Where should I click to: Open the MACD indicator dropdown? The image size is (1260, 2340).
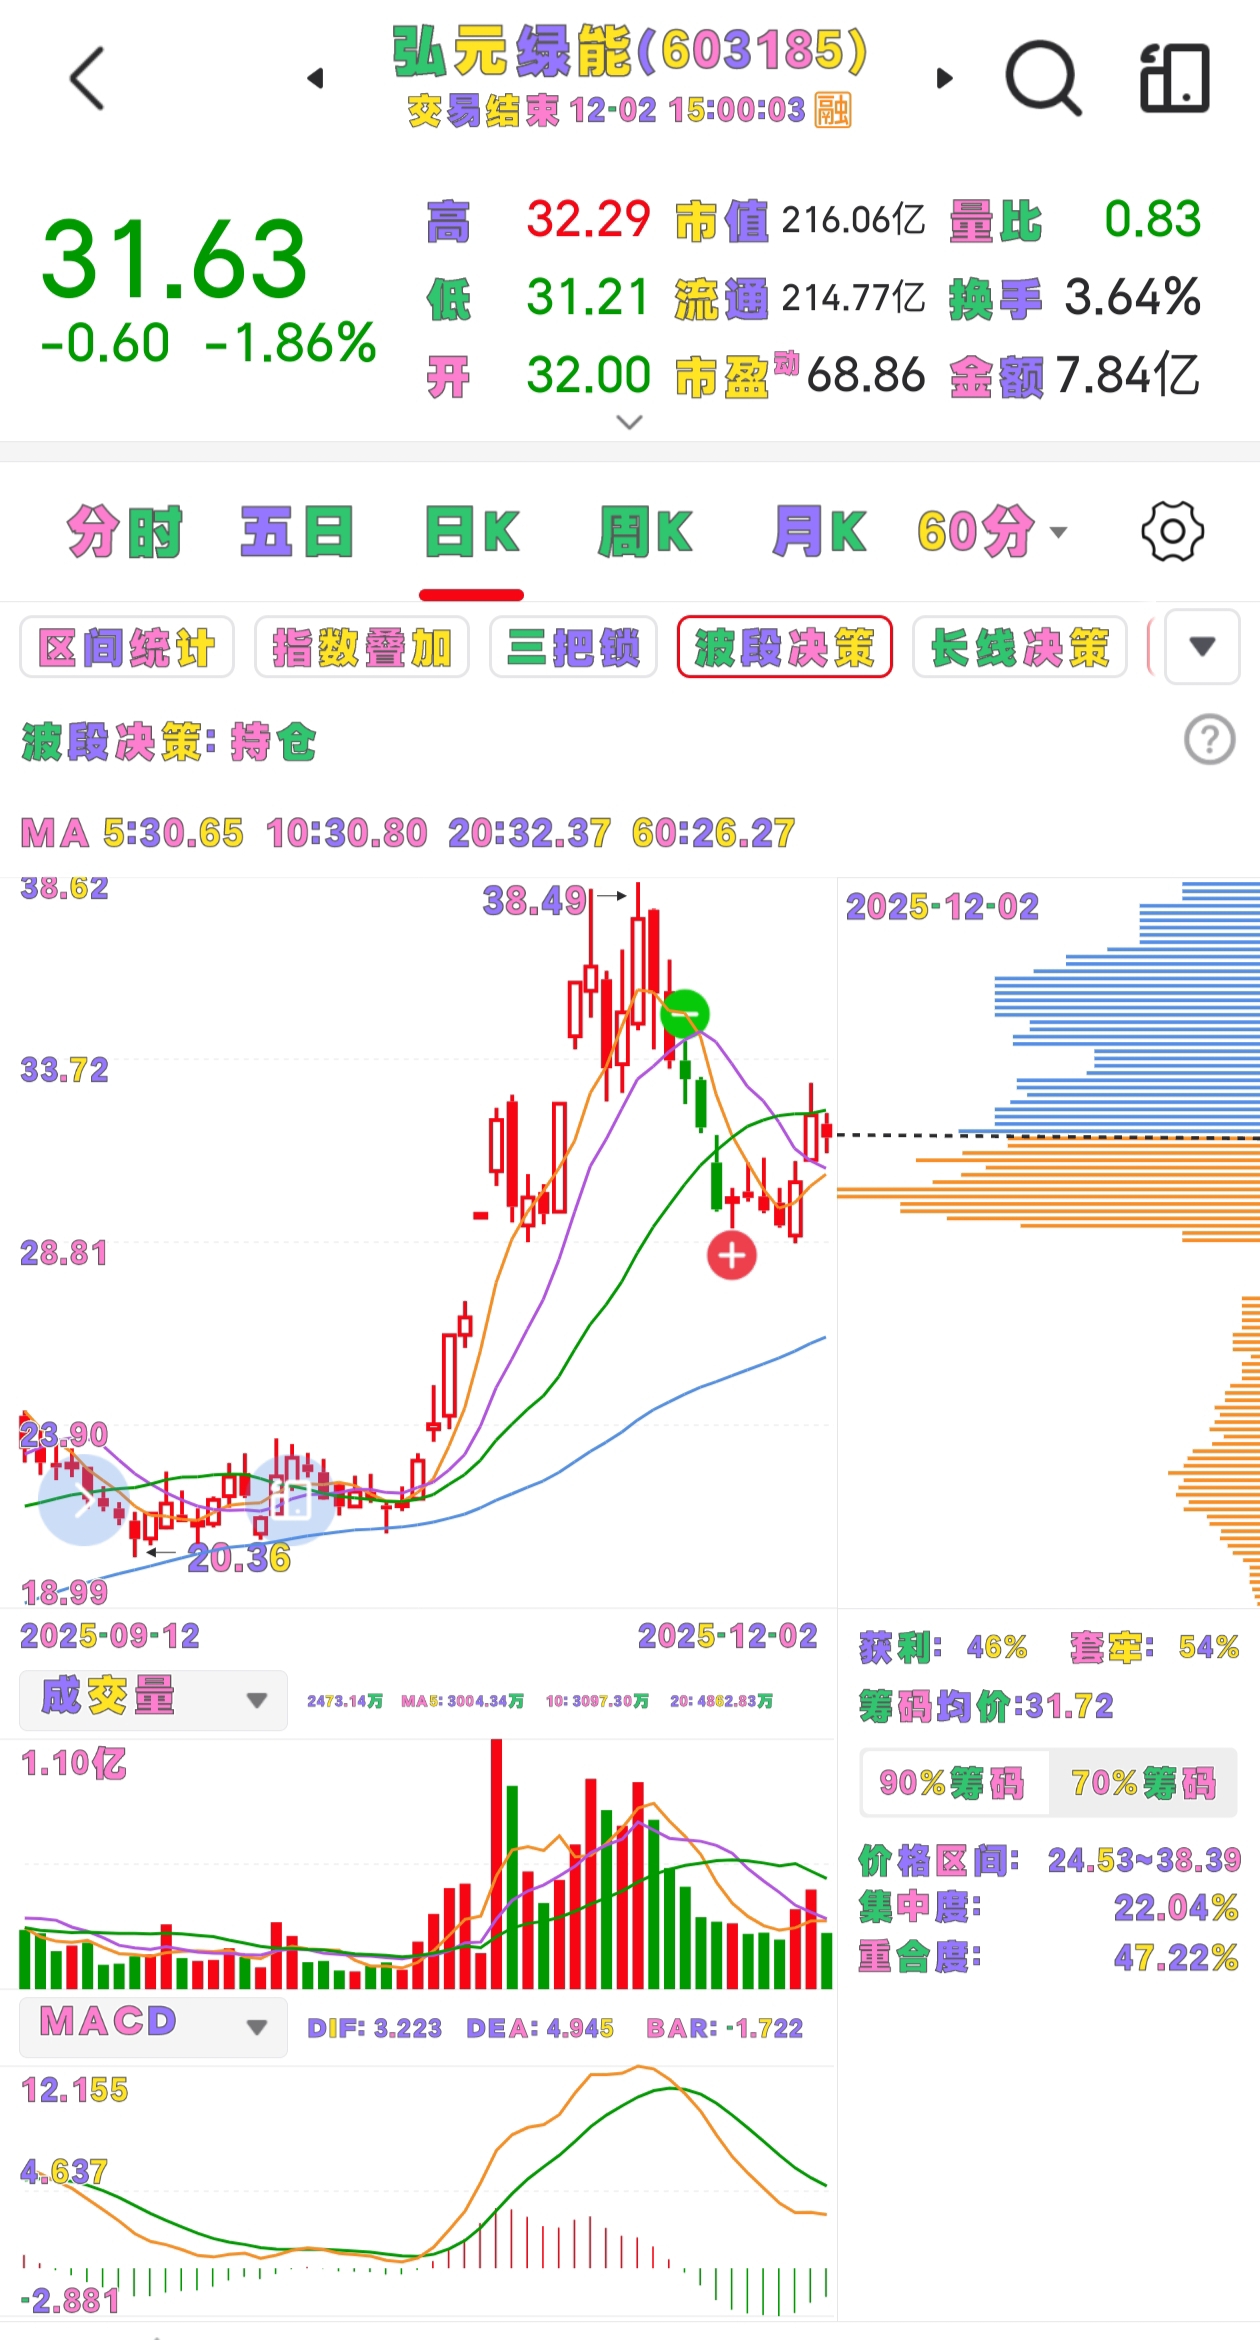click(x=153, y=2027)
